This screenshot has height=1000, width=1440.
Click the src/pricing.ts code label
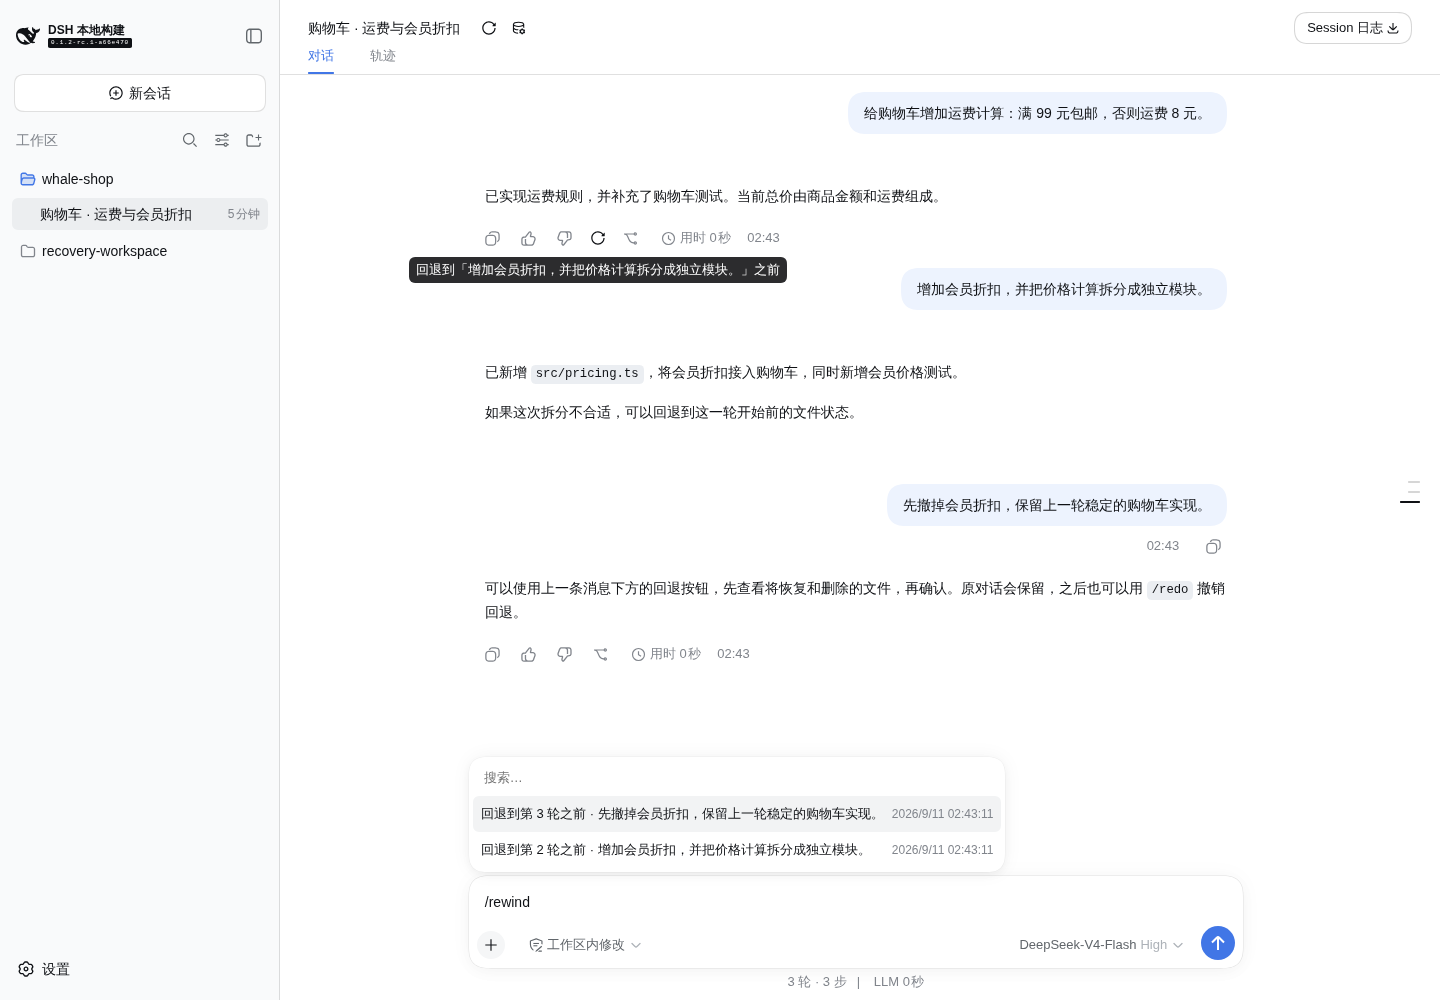coord(587,373)
